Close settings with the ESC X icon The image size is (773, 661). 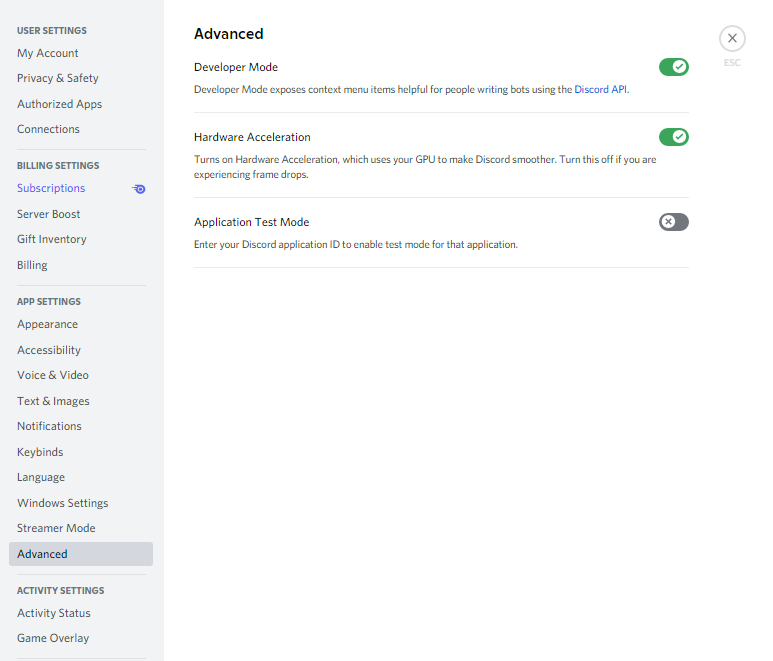tap(732, 39)
